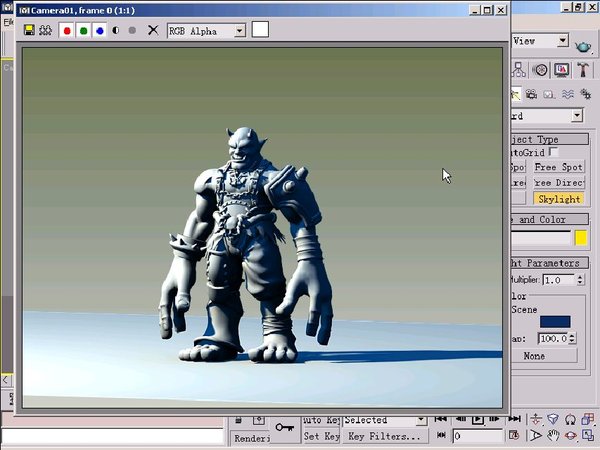Toggle the blue channel display
The image size is (600, 450).
[x=100, y=30]
